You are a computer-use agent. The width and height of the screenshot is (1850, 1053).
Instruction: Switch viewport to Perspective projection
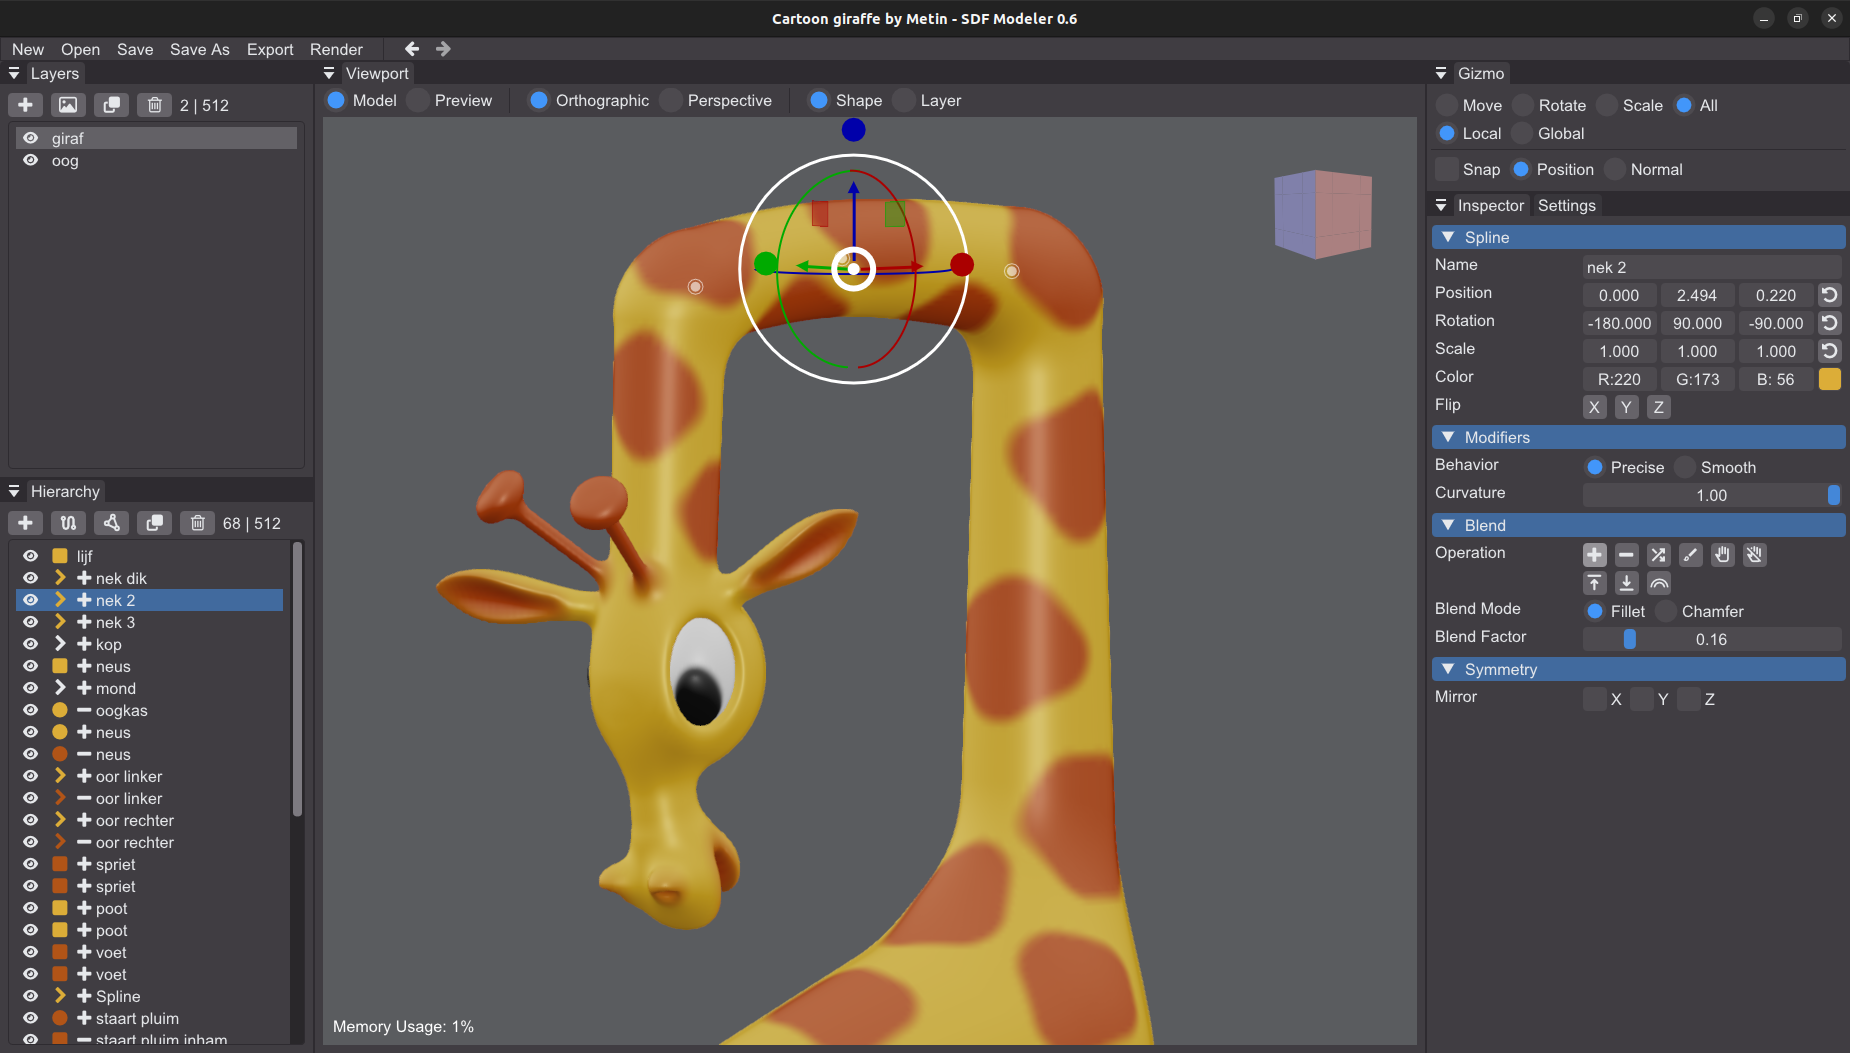click(x=672, y=100)
